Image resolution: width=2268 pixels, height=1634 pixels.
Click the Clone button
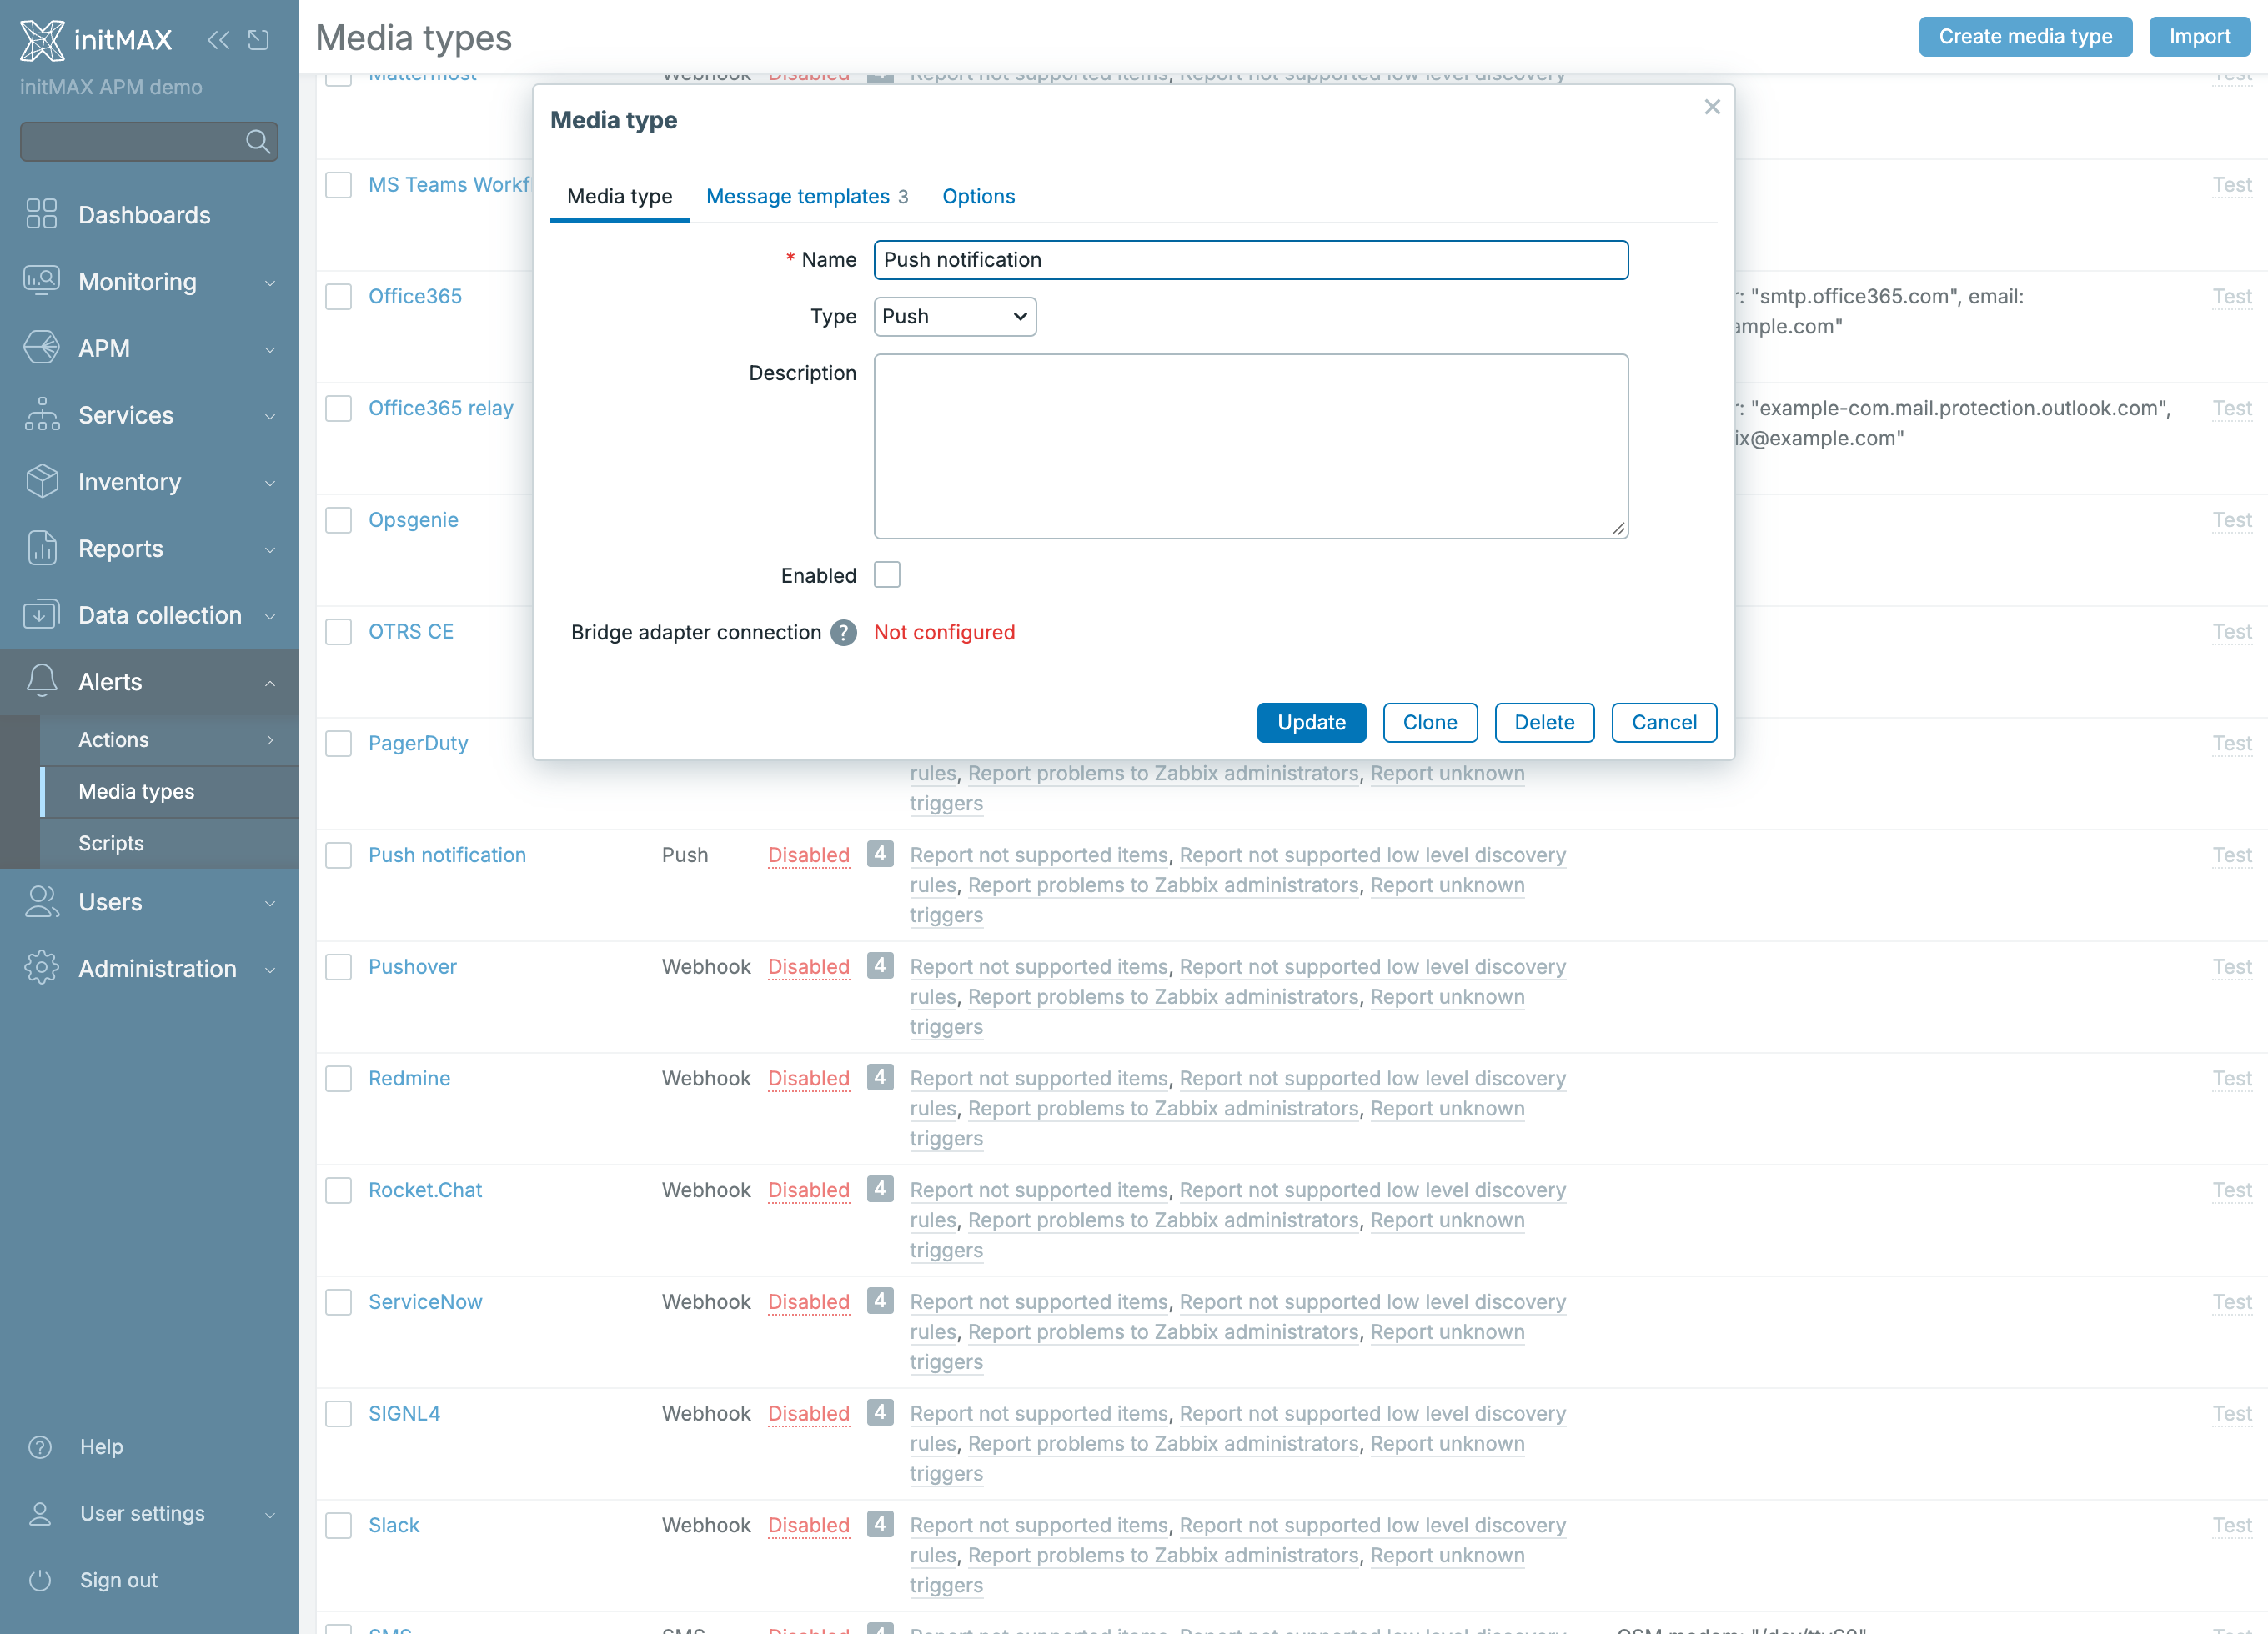[1430, 722]
